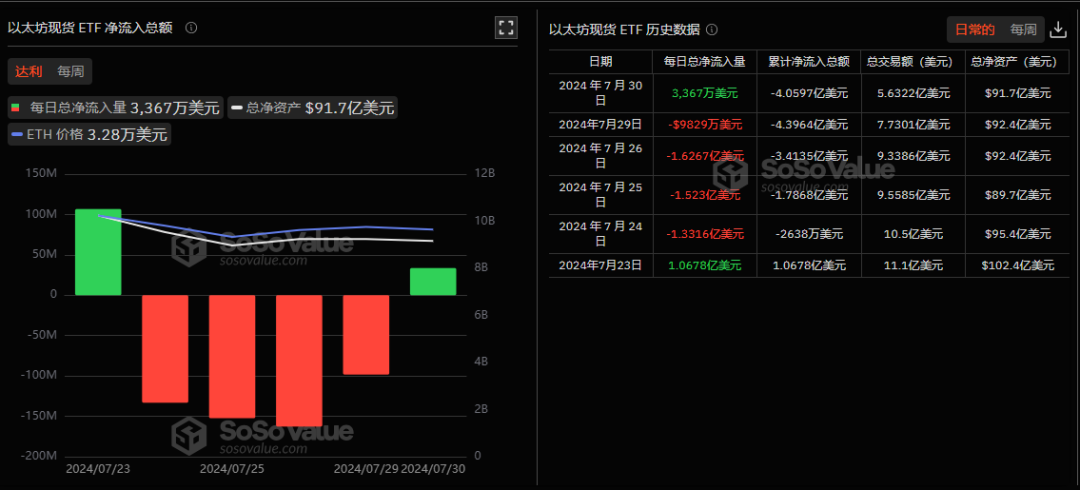Click the -9829万美元 table cell
Screen dimensions: 1080x490
[704, 124]
